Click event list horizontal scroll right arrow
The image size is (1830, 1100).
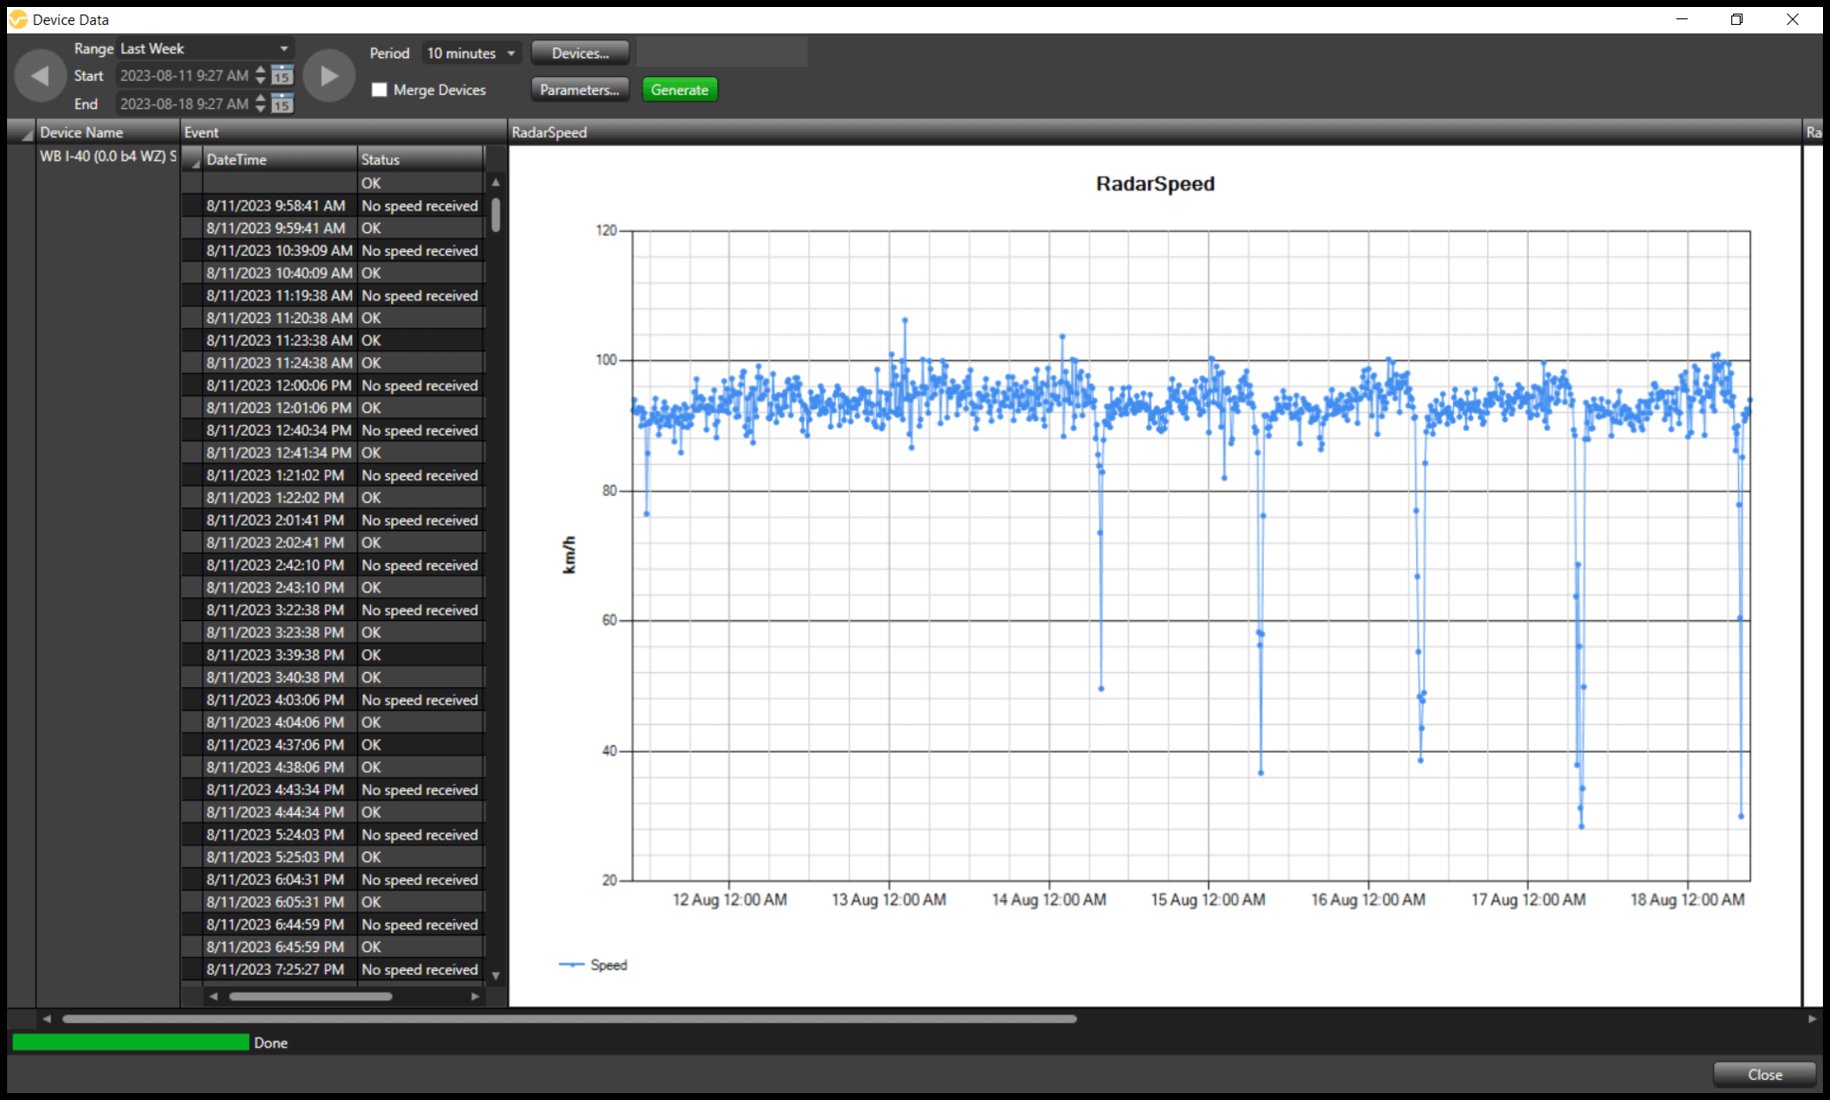(475, 996)
